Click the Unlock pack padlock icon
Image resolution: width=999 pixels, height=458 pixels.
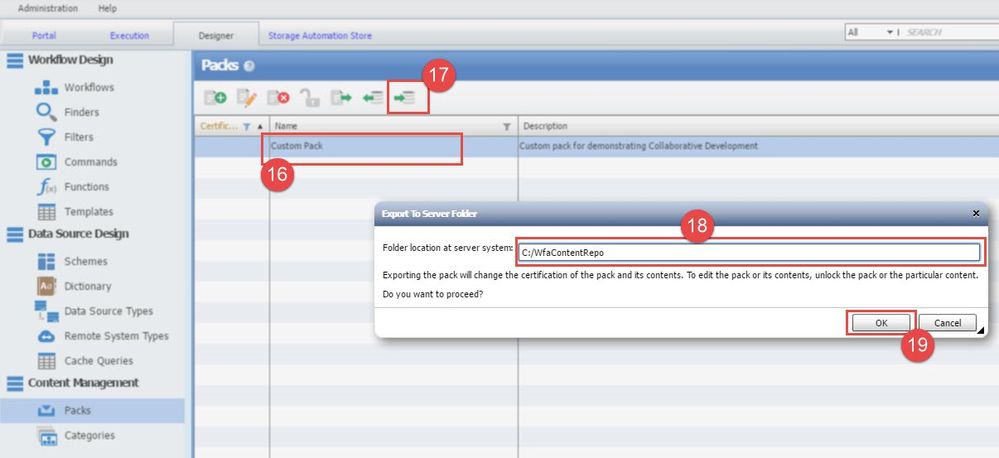coord(309,97)
